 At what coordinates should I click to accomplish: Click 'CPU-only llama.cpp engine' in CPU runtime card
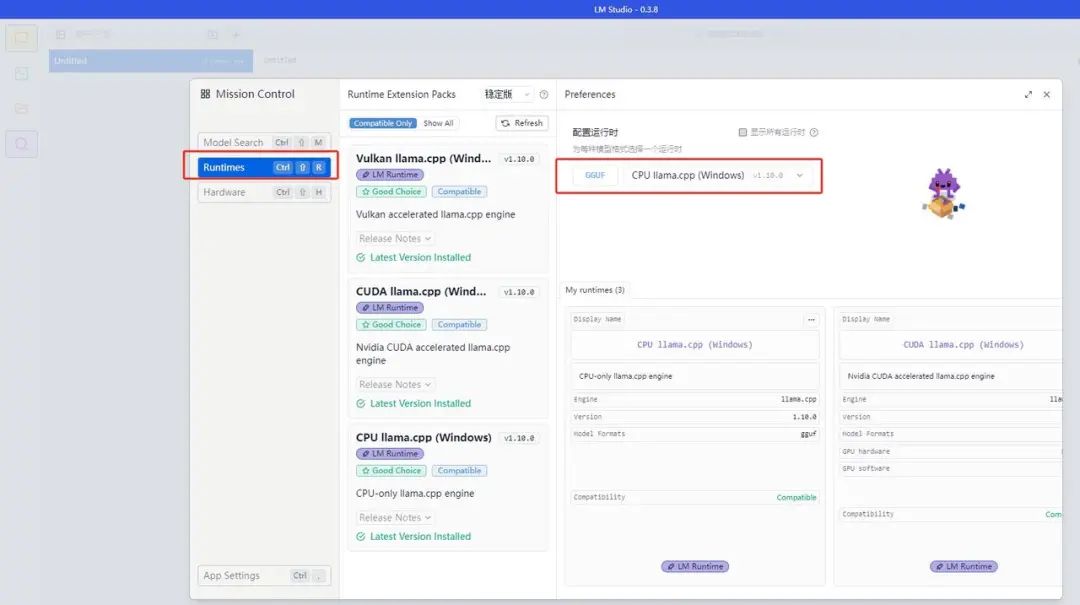coord(625,376)
